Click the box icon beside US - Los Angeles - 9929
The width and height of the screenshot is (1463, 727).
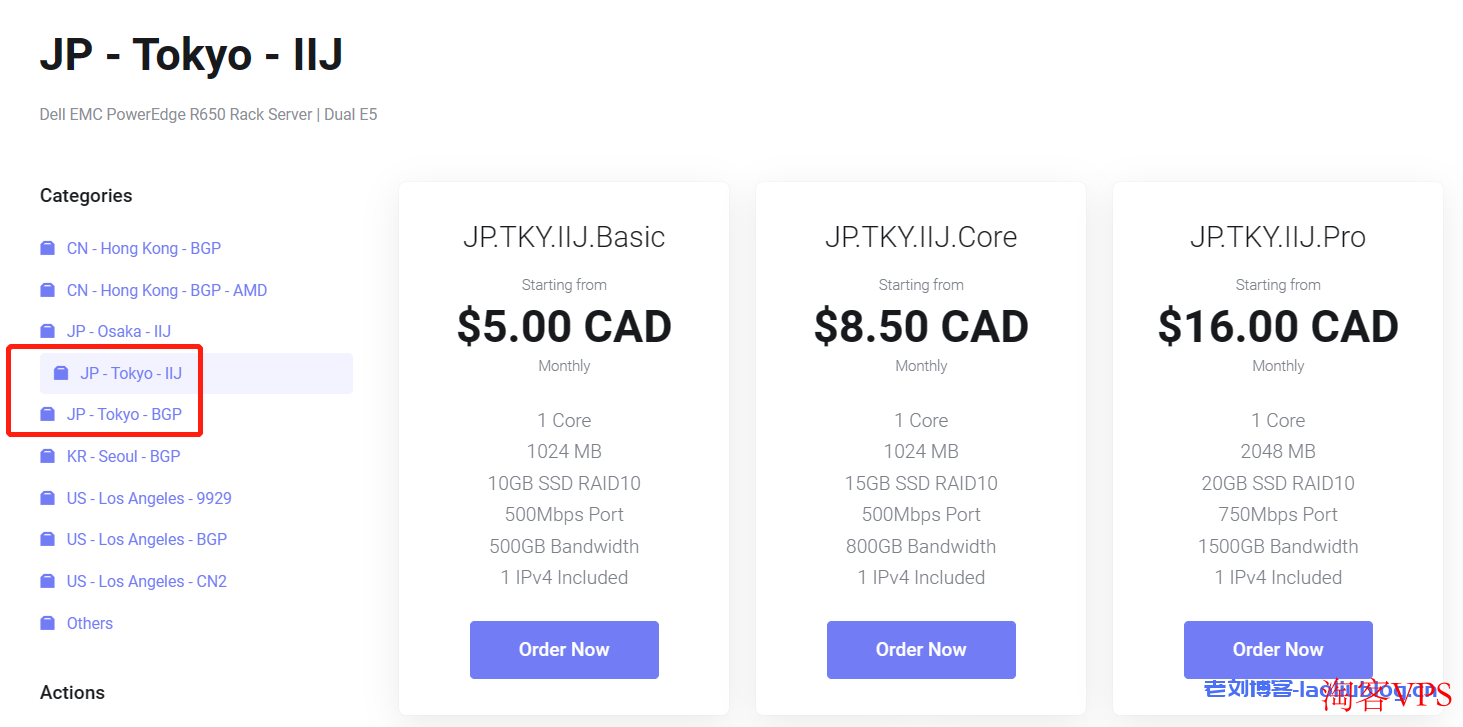(x=47, y=498)
